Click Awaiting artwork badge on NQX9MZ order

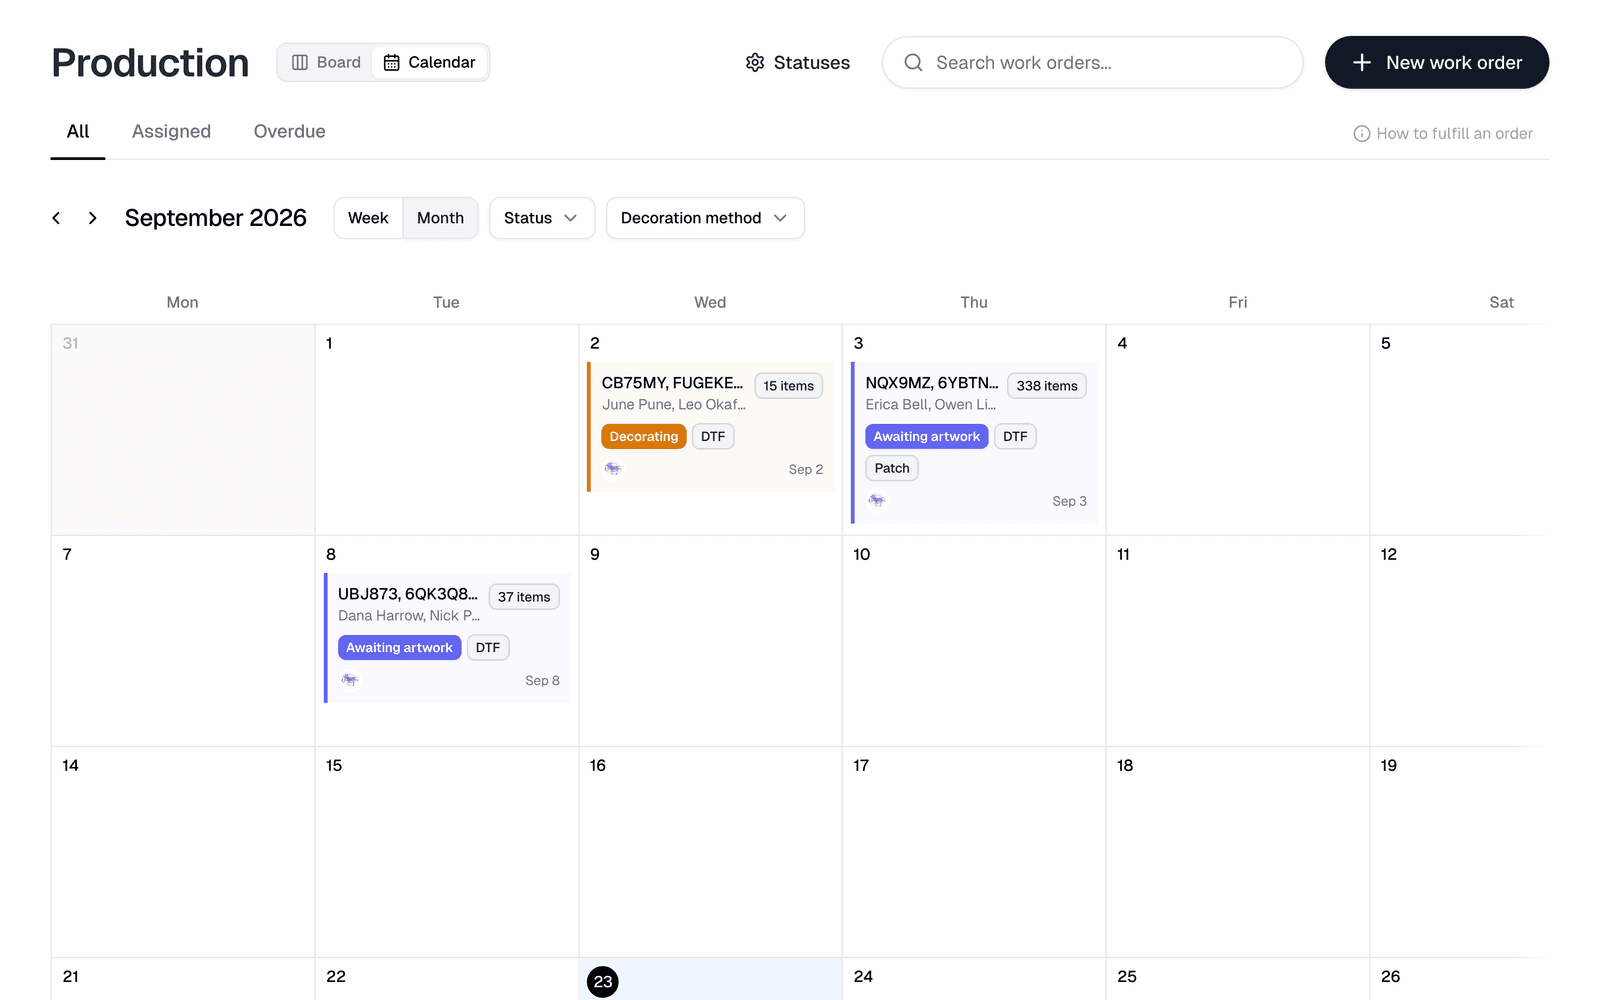[927, 437]
